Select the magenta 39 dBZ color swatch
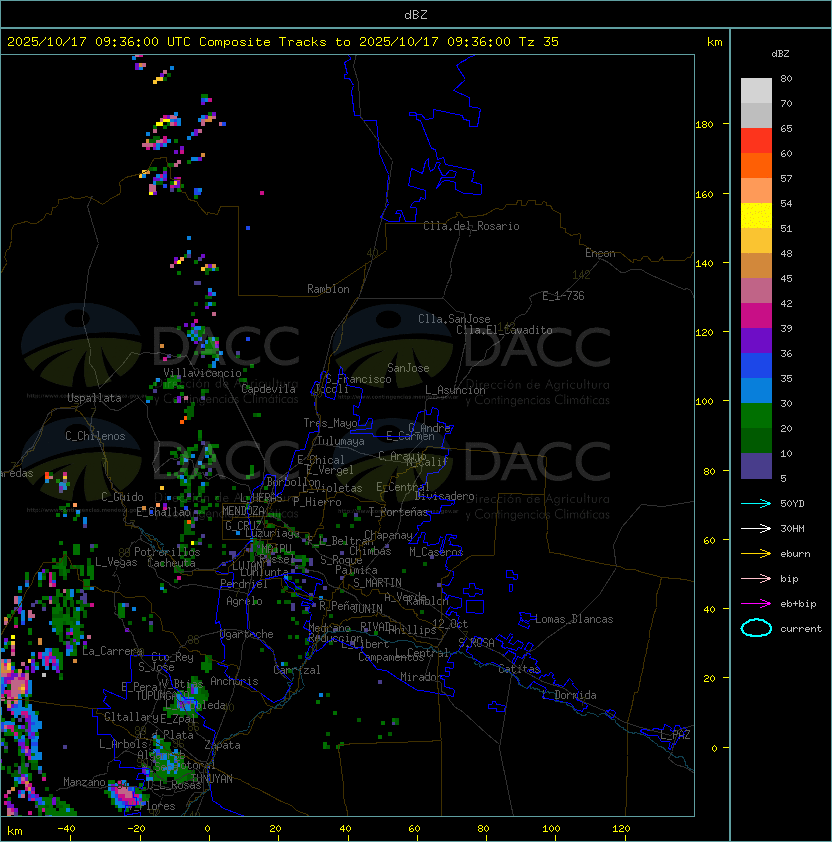The image size is (832, 842). [x=756, y=316]
